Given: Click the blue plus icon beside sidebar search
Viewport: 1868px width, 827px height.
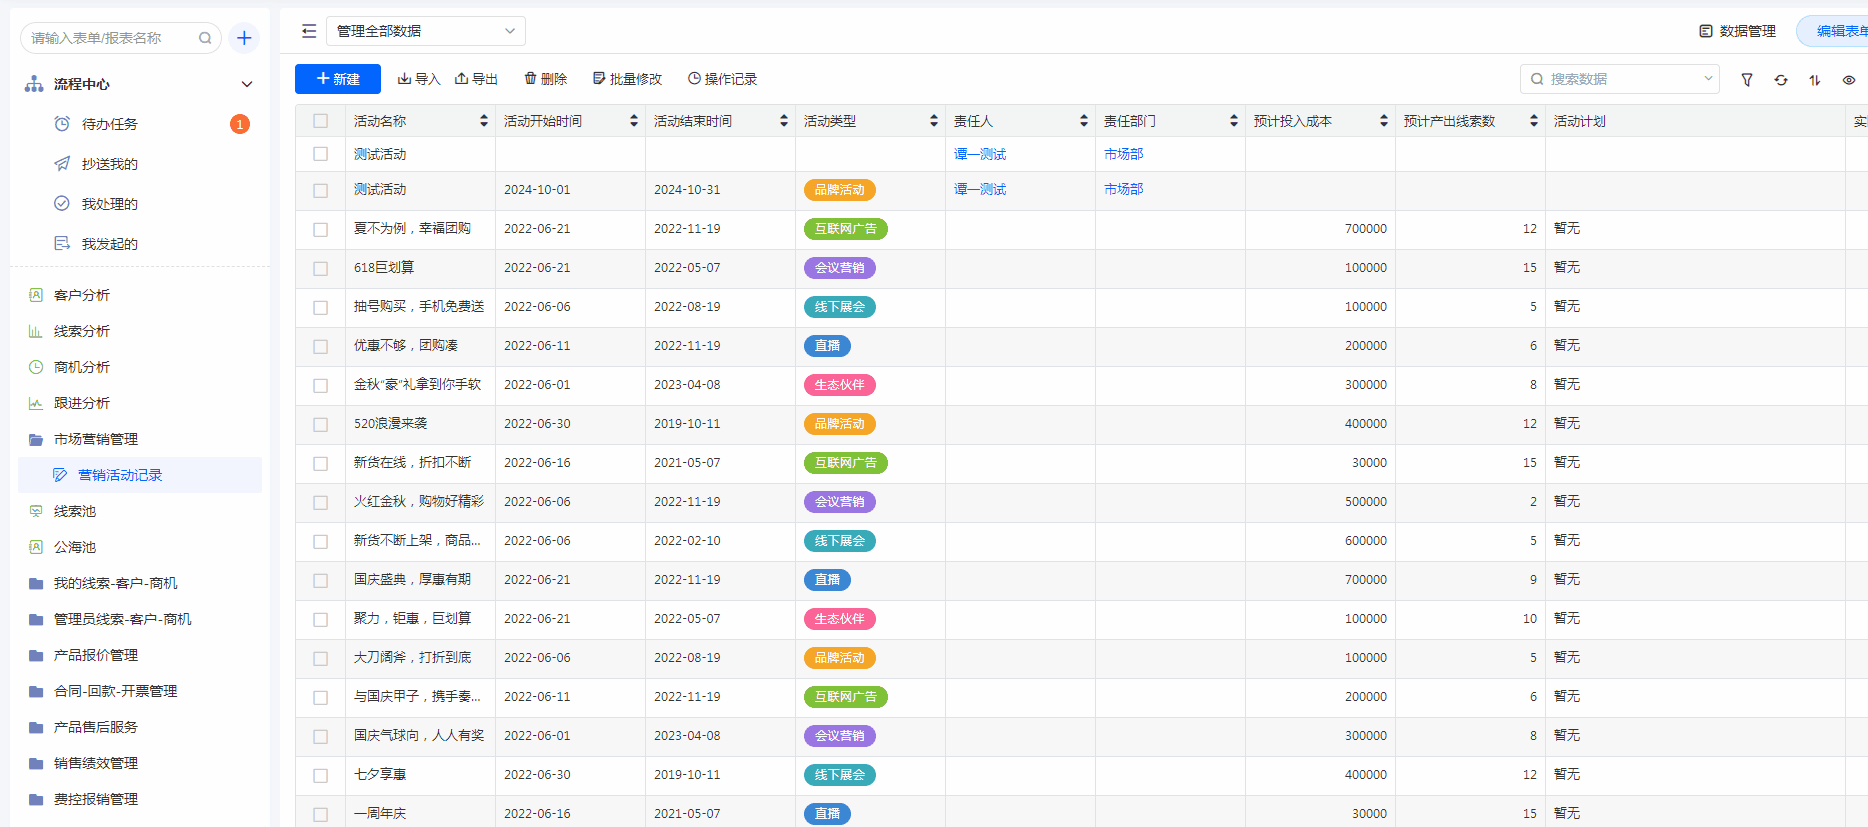Looking at the screenshot, I should click(x=244, y=38).
